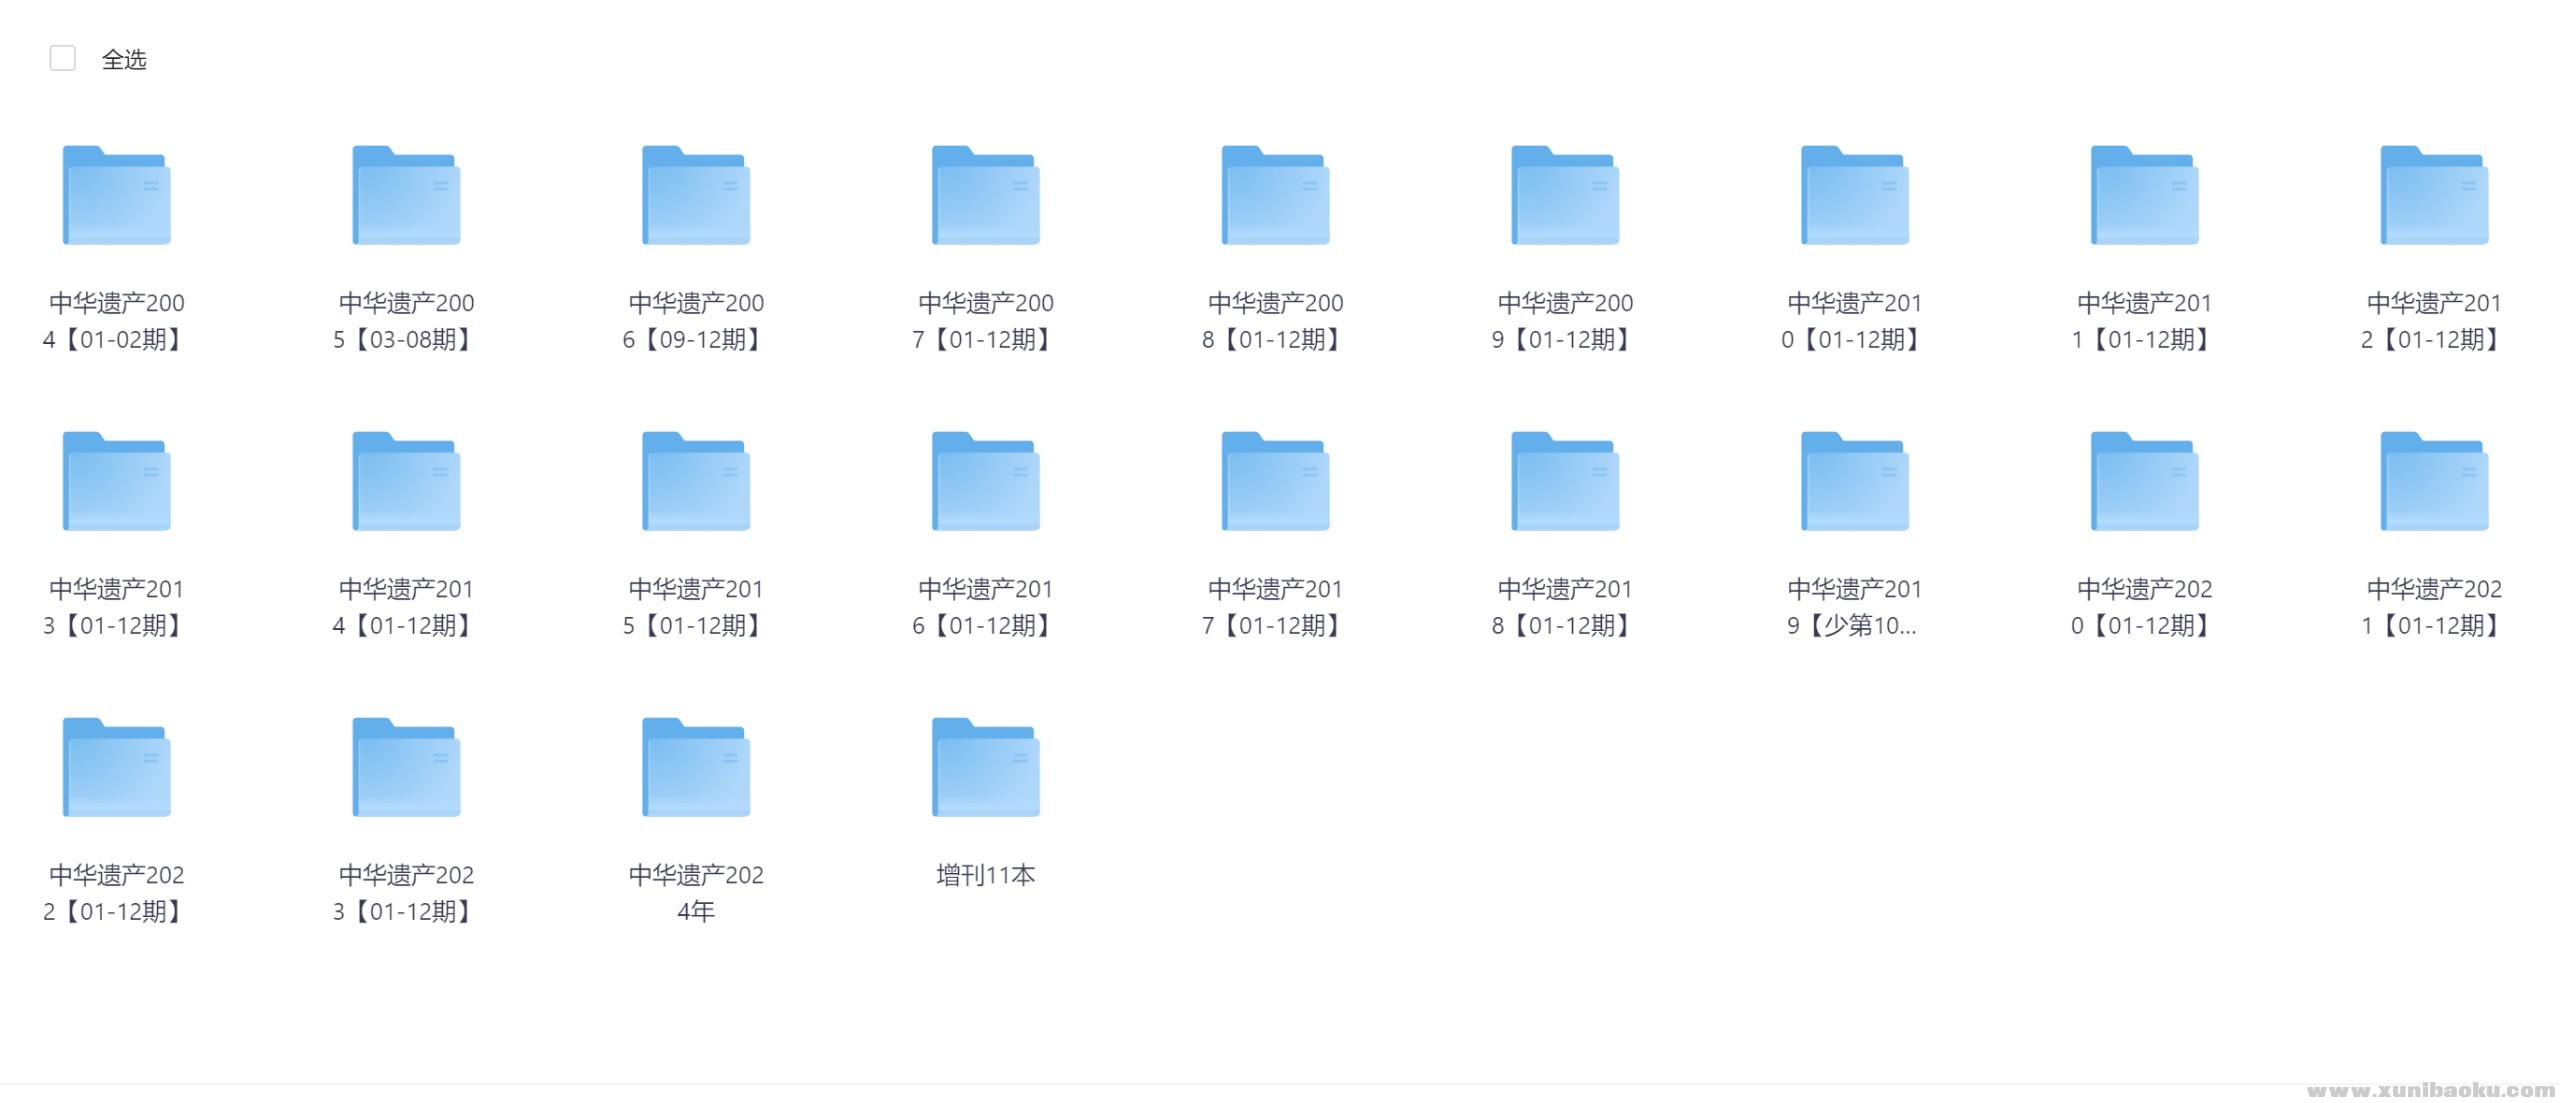This screenshot has height=1103, width=2560.
Task: Open the 中华遗产2004【01-02期】 folder icon
Action: [x=116, y=196]
